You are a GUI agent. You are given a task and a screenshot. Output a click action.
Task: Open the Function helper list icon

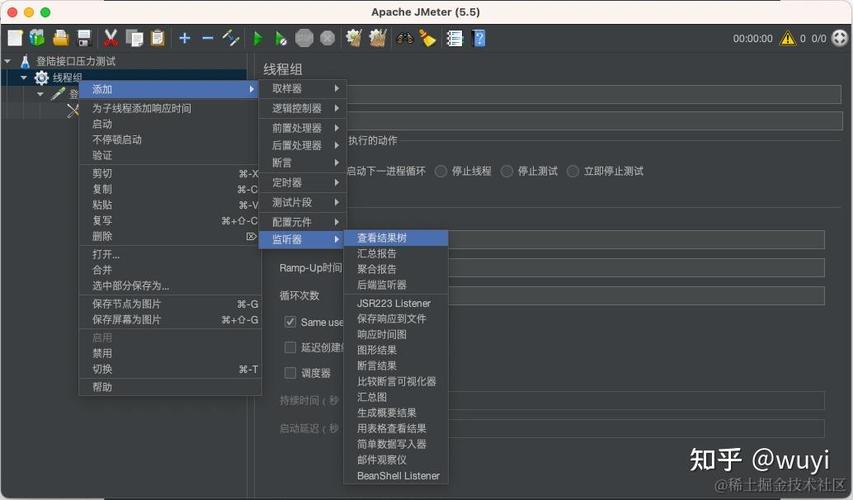454,38
